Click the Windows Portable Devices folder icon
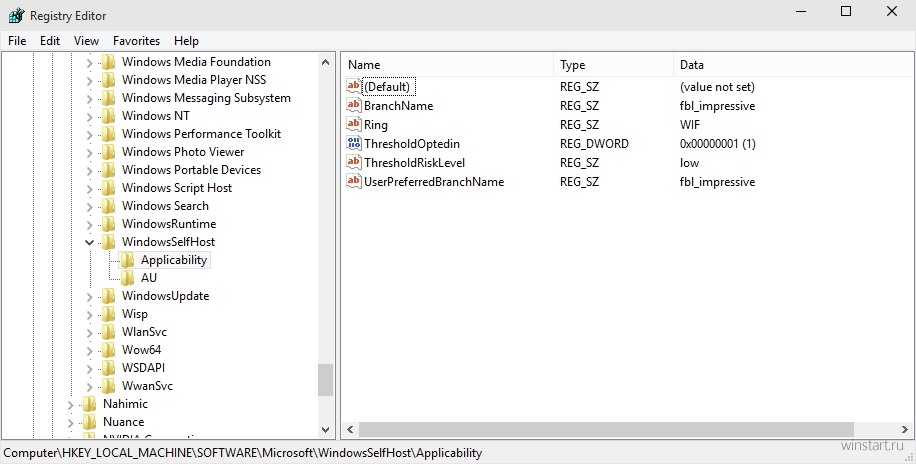Image resolution: width=916 pixels, height=464 pixels. (109, 170)
